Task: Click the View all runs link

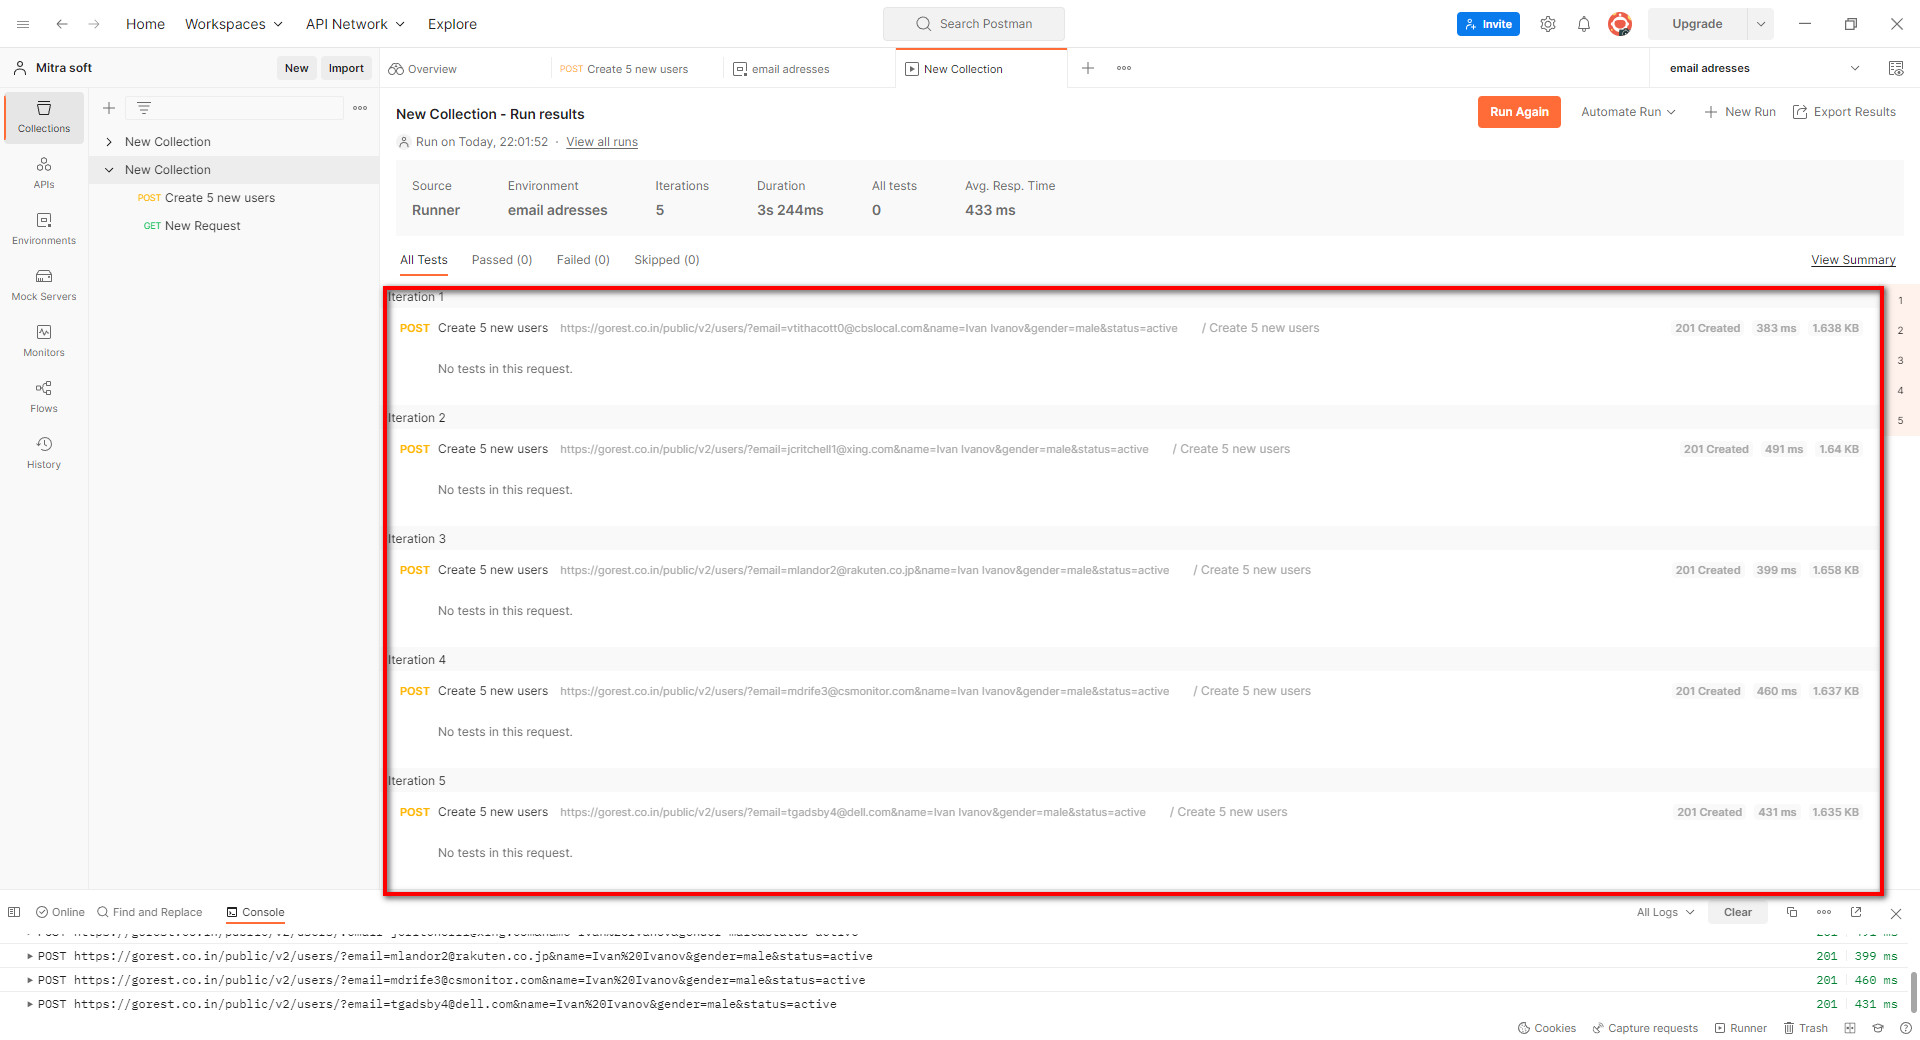Action: tap(602, 142)
